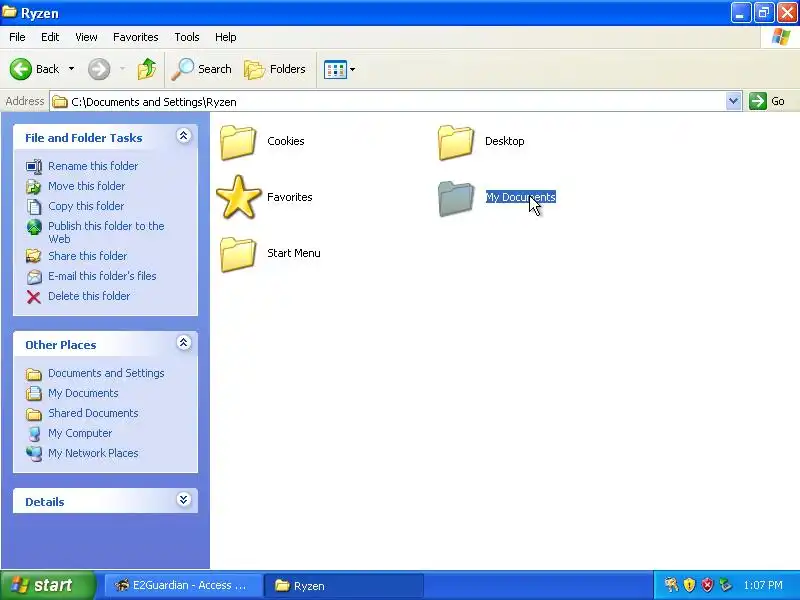
Task: Click the Publish globe icon
Action: 34,228
